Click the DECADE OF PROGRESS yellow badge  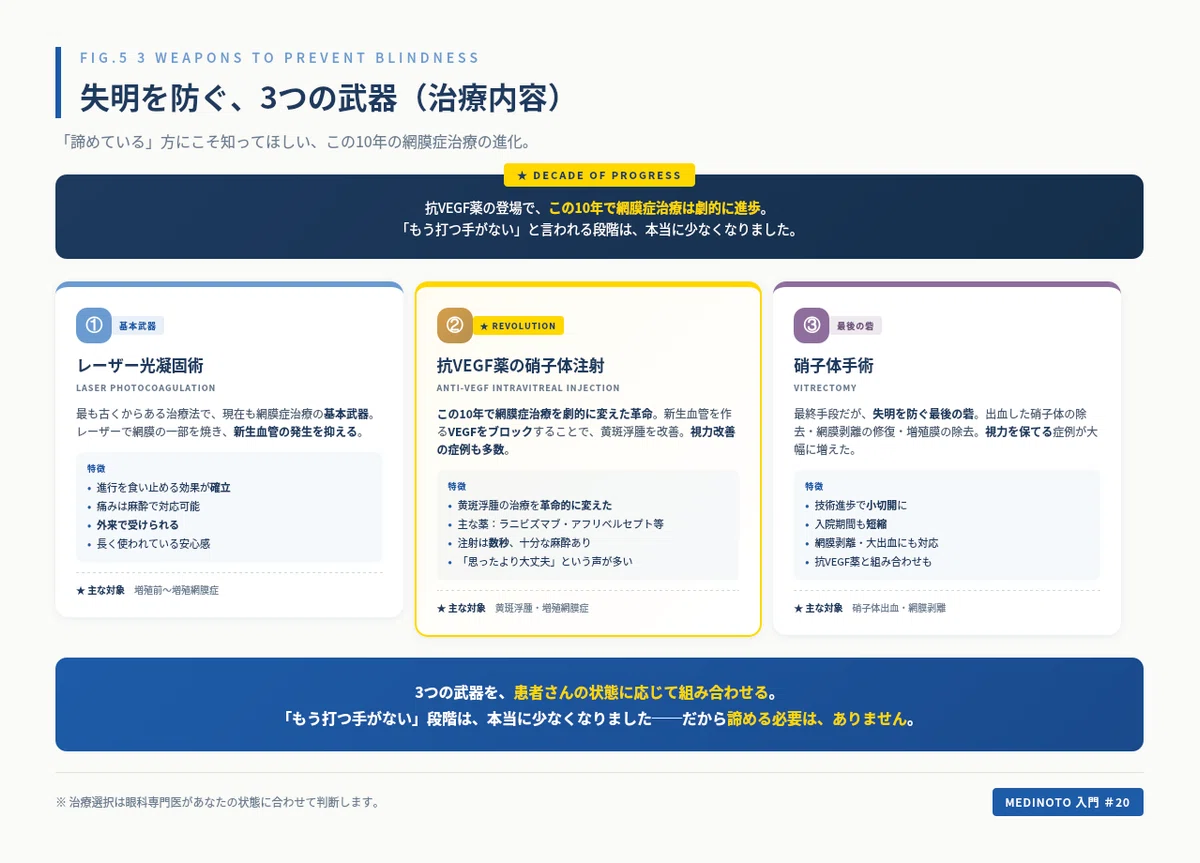(x=599, y=175)
